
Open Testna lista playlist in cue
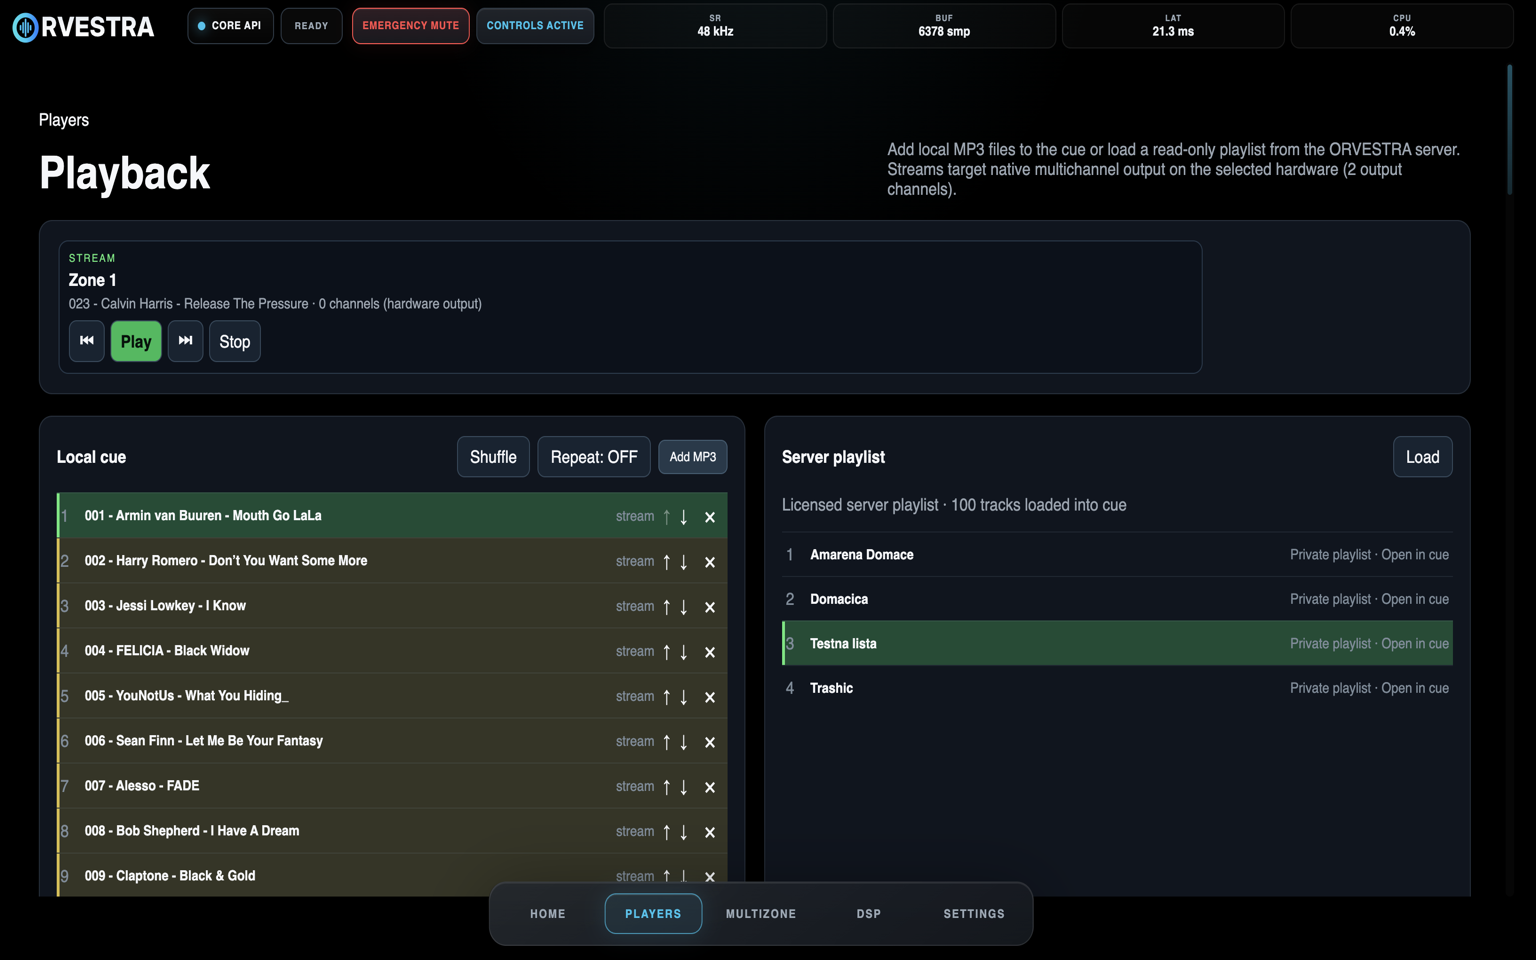coord(1117,644)
